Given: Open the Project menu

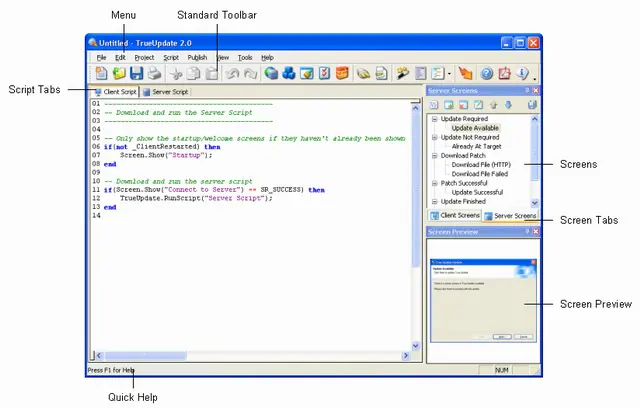Looking at the screenshot, I should pos(144,57).
